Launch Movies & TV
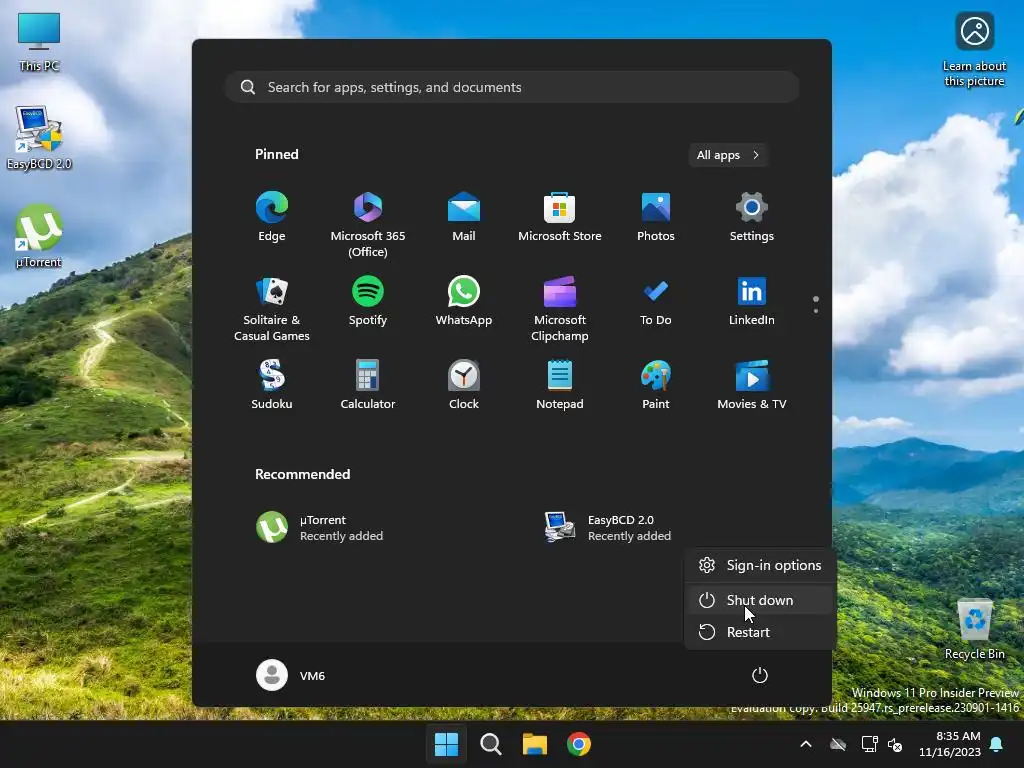Viewport: 1024px width, 768px height. pos(752,385)
